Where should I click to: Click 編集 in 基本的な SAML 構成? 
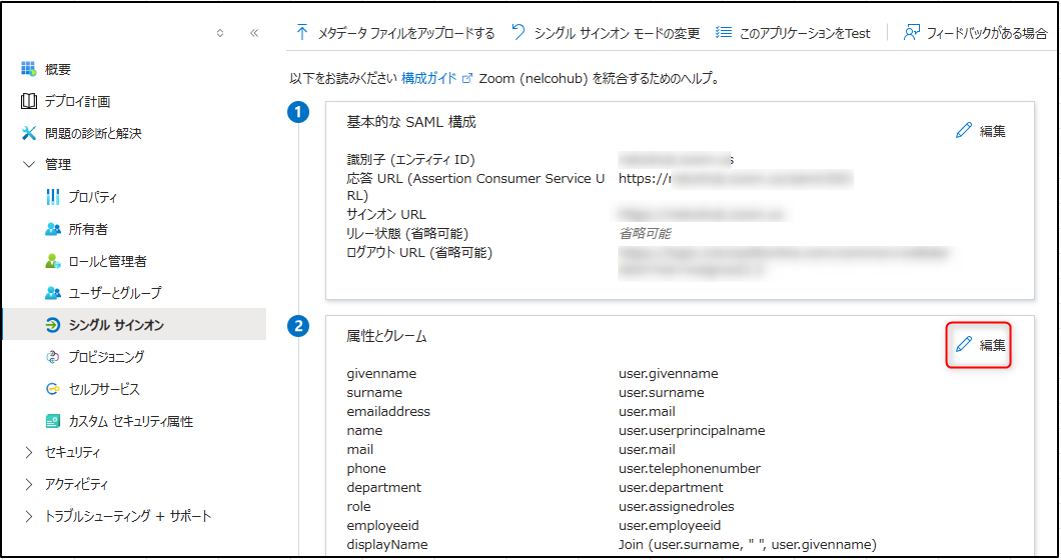[x=981, y=131]
